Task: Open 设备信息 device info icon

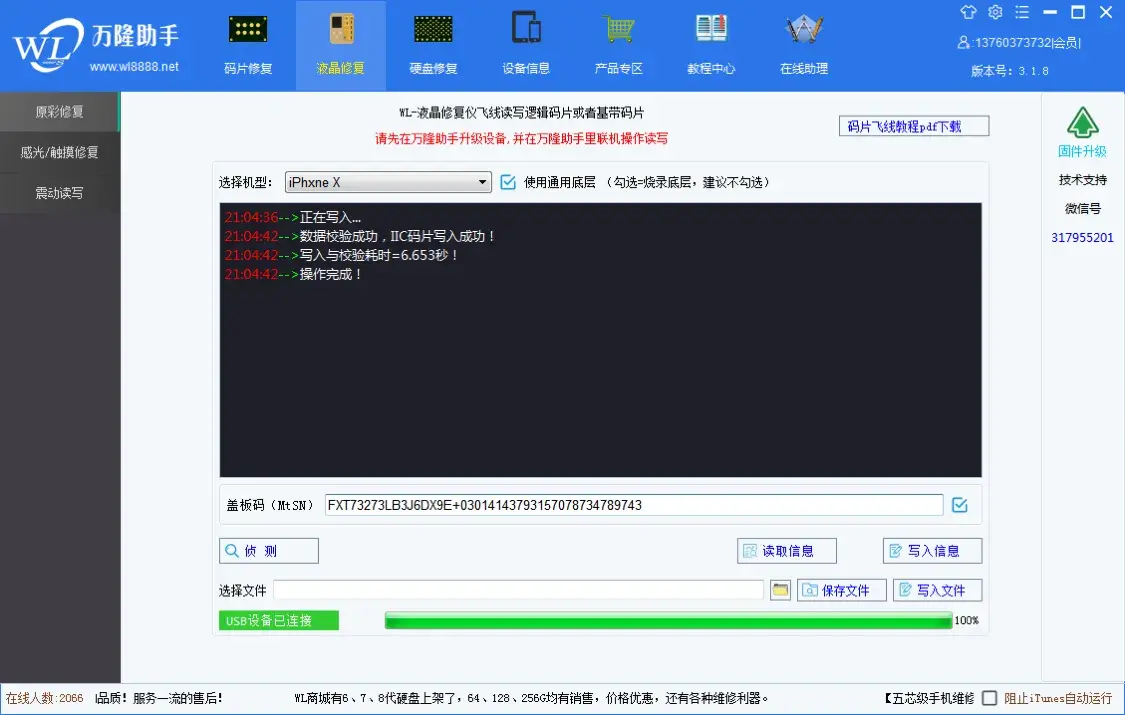Action: pyautogui.click(x=526, y=30)
